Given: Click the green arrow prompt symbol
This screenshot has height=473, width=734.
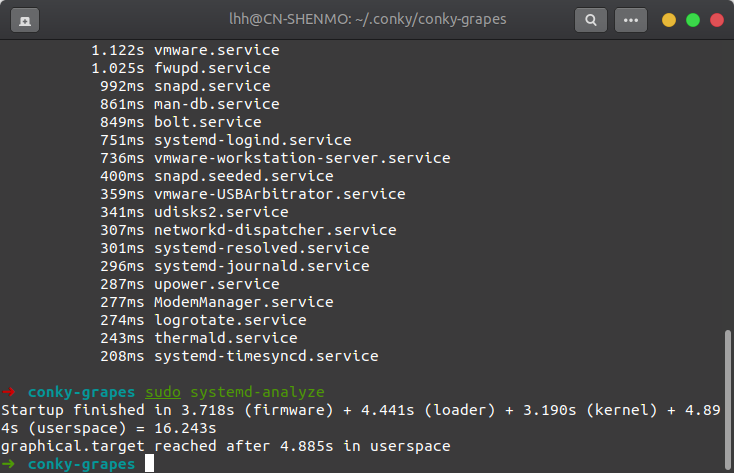Looking at the screenshot, I should [x=8, y=464].
